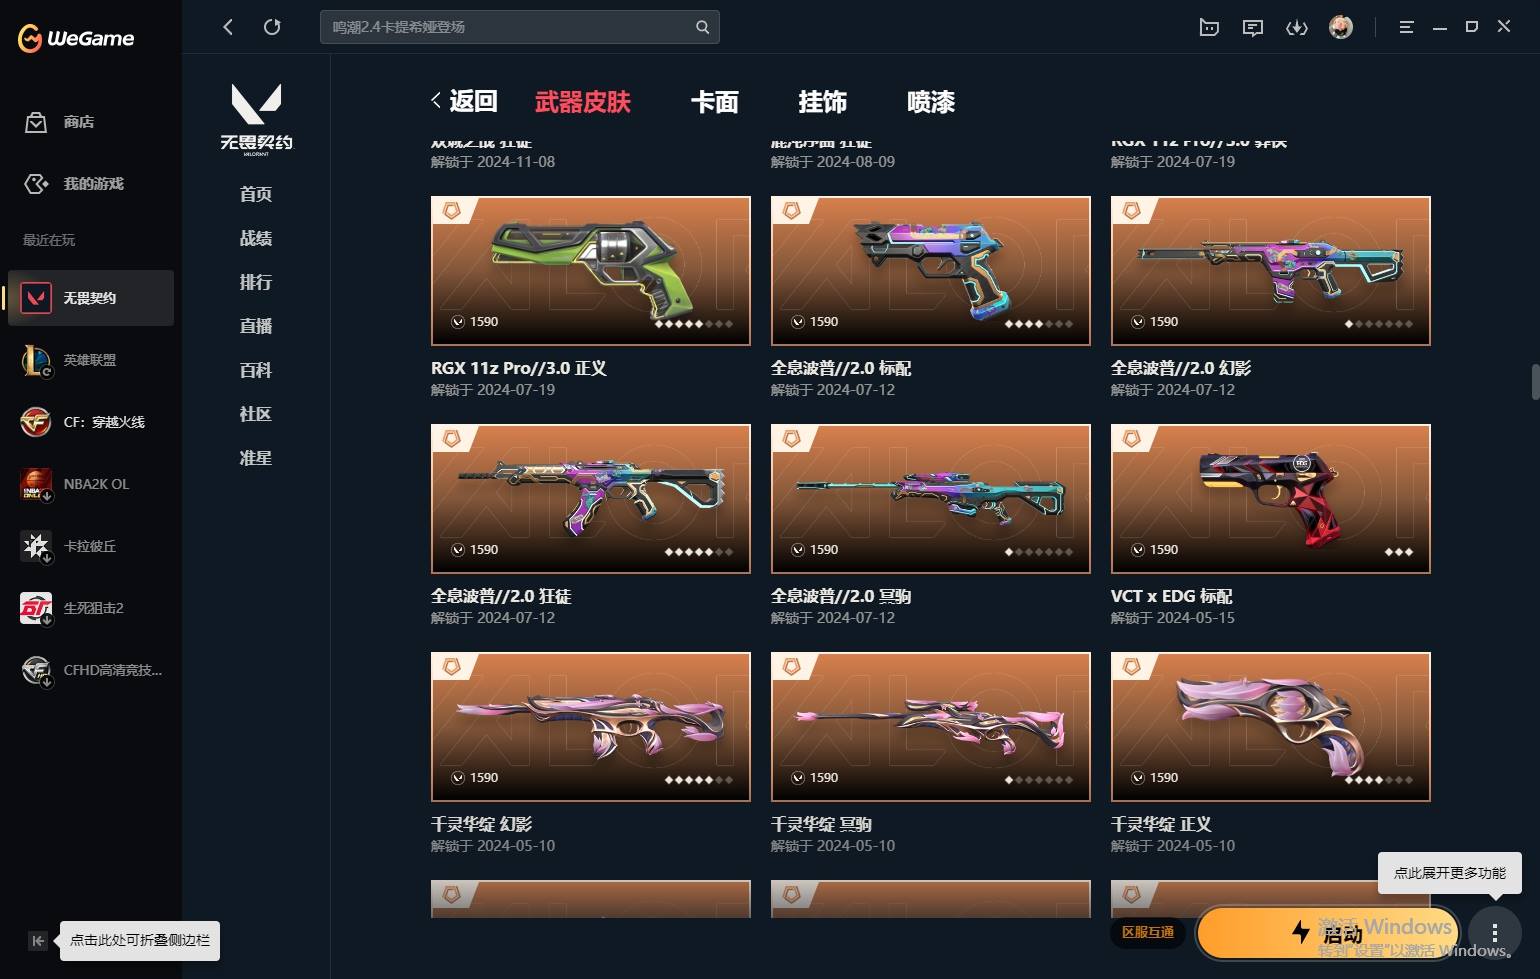Click the search input field at the top

coord(520,27)
